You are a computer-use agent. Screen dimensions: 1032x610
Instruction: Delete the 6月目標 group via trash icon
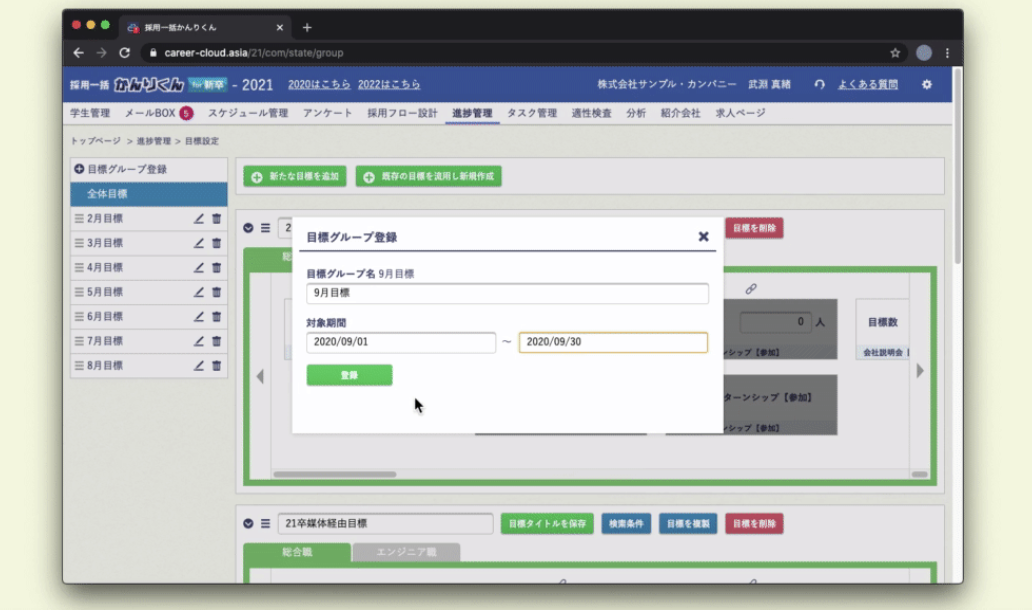pyautogui.click(x=217, y=317)
